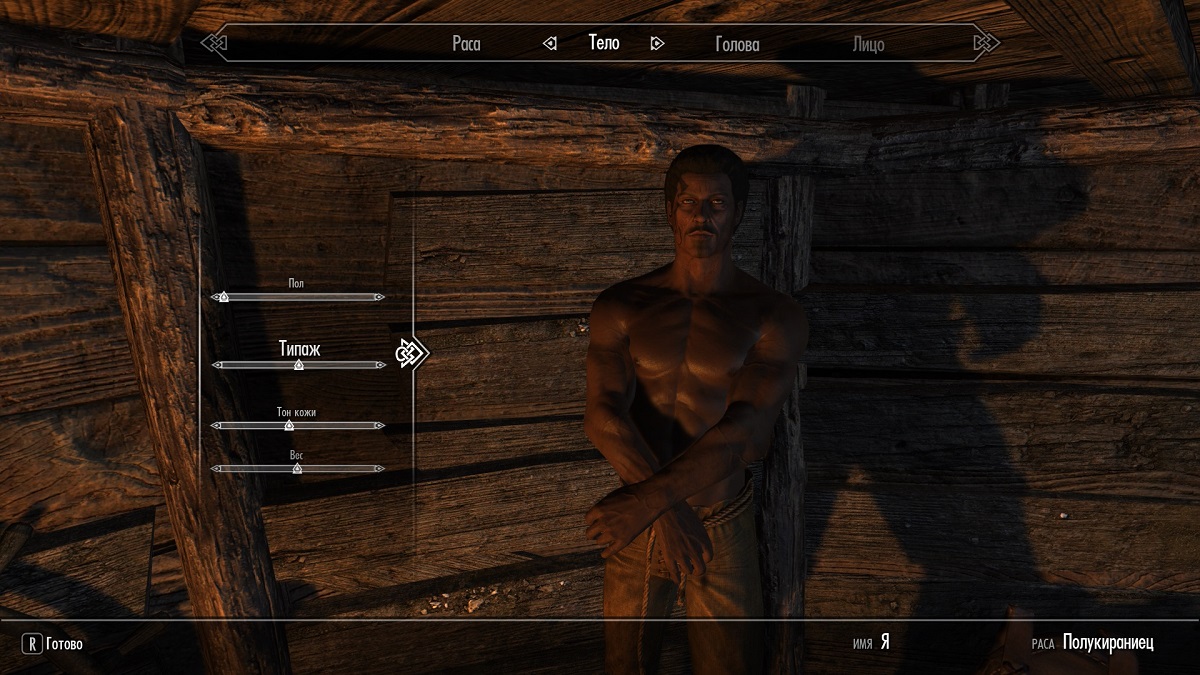Click the Вес slider handle
This screenshot has width=1200, height=675.
pyautogui.click(x=297, y=468)
